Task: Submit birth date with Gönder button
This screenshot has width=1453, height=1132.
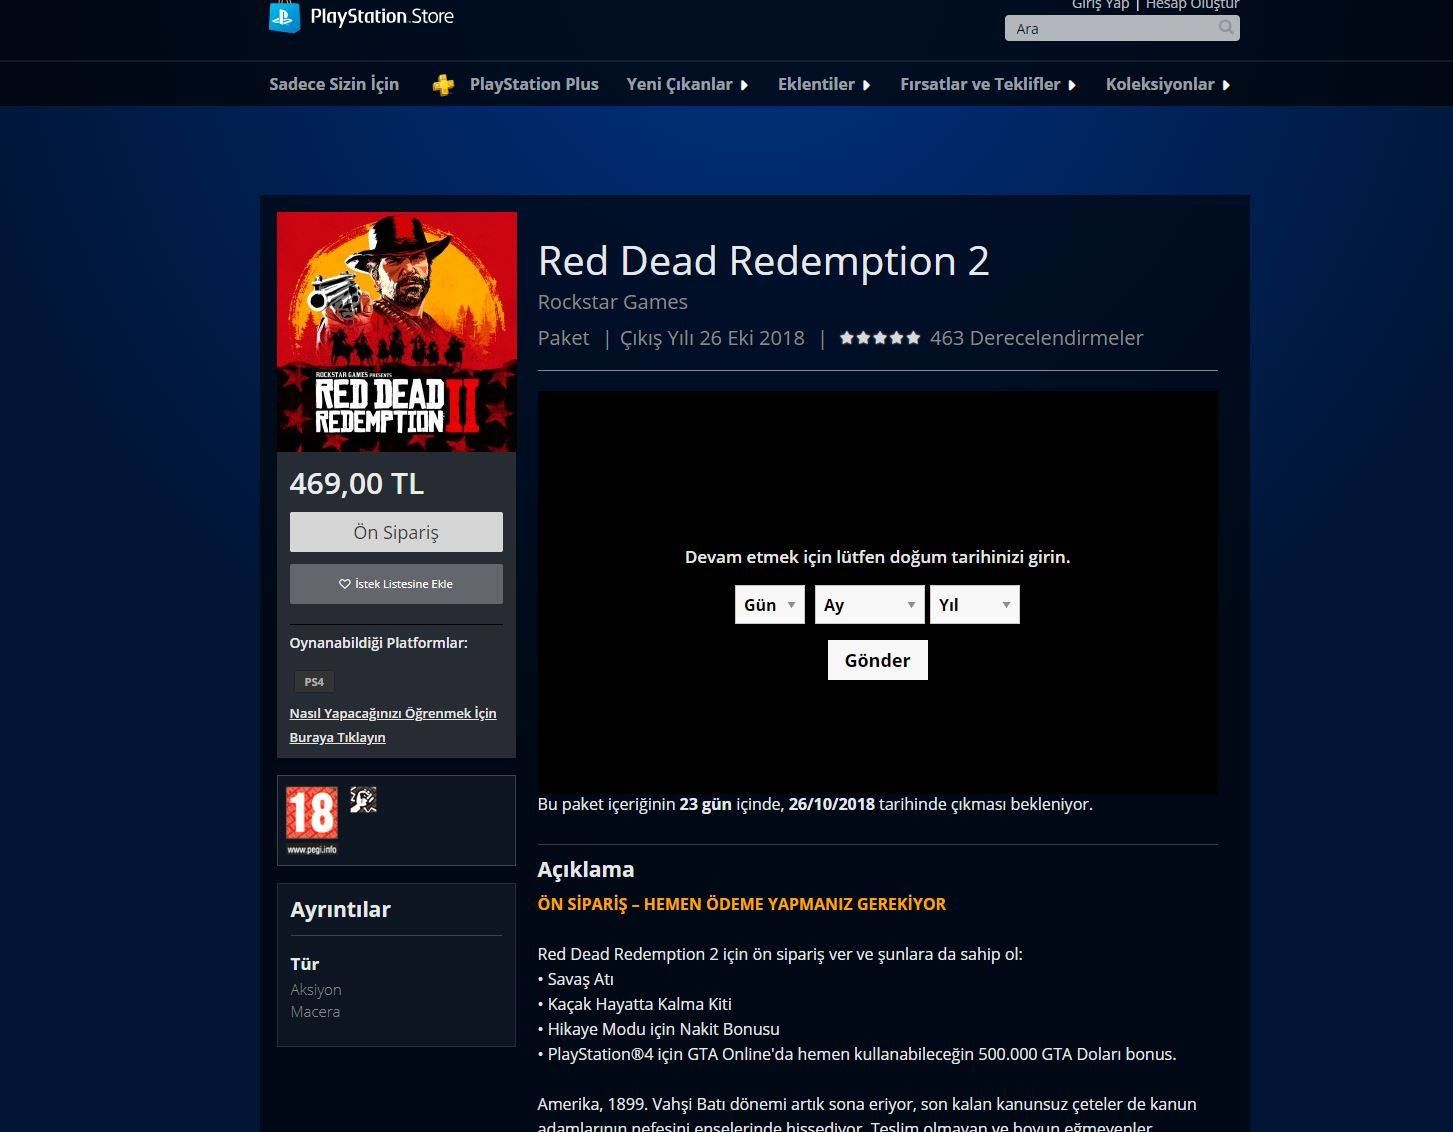Action: coord(878,660)
